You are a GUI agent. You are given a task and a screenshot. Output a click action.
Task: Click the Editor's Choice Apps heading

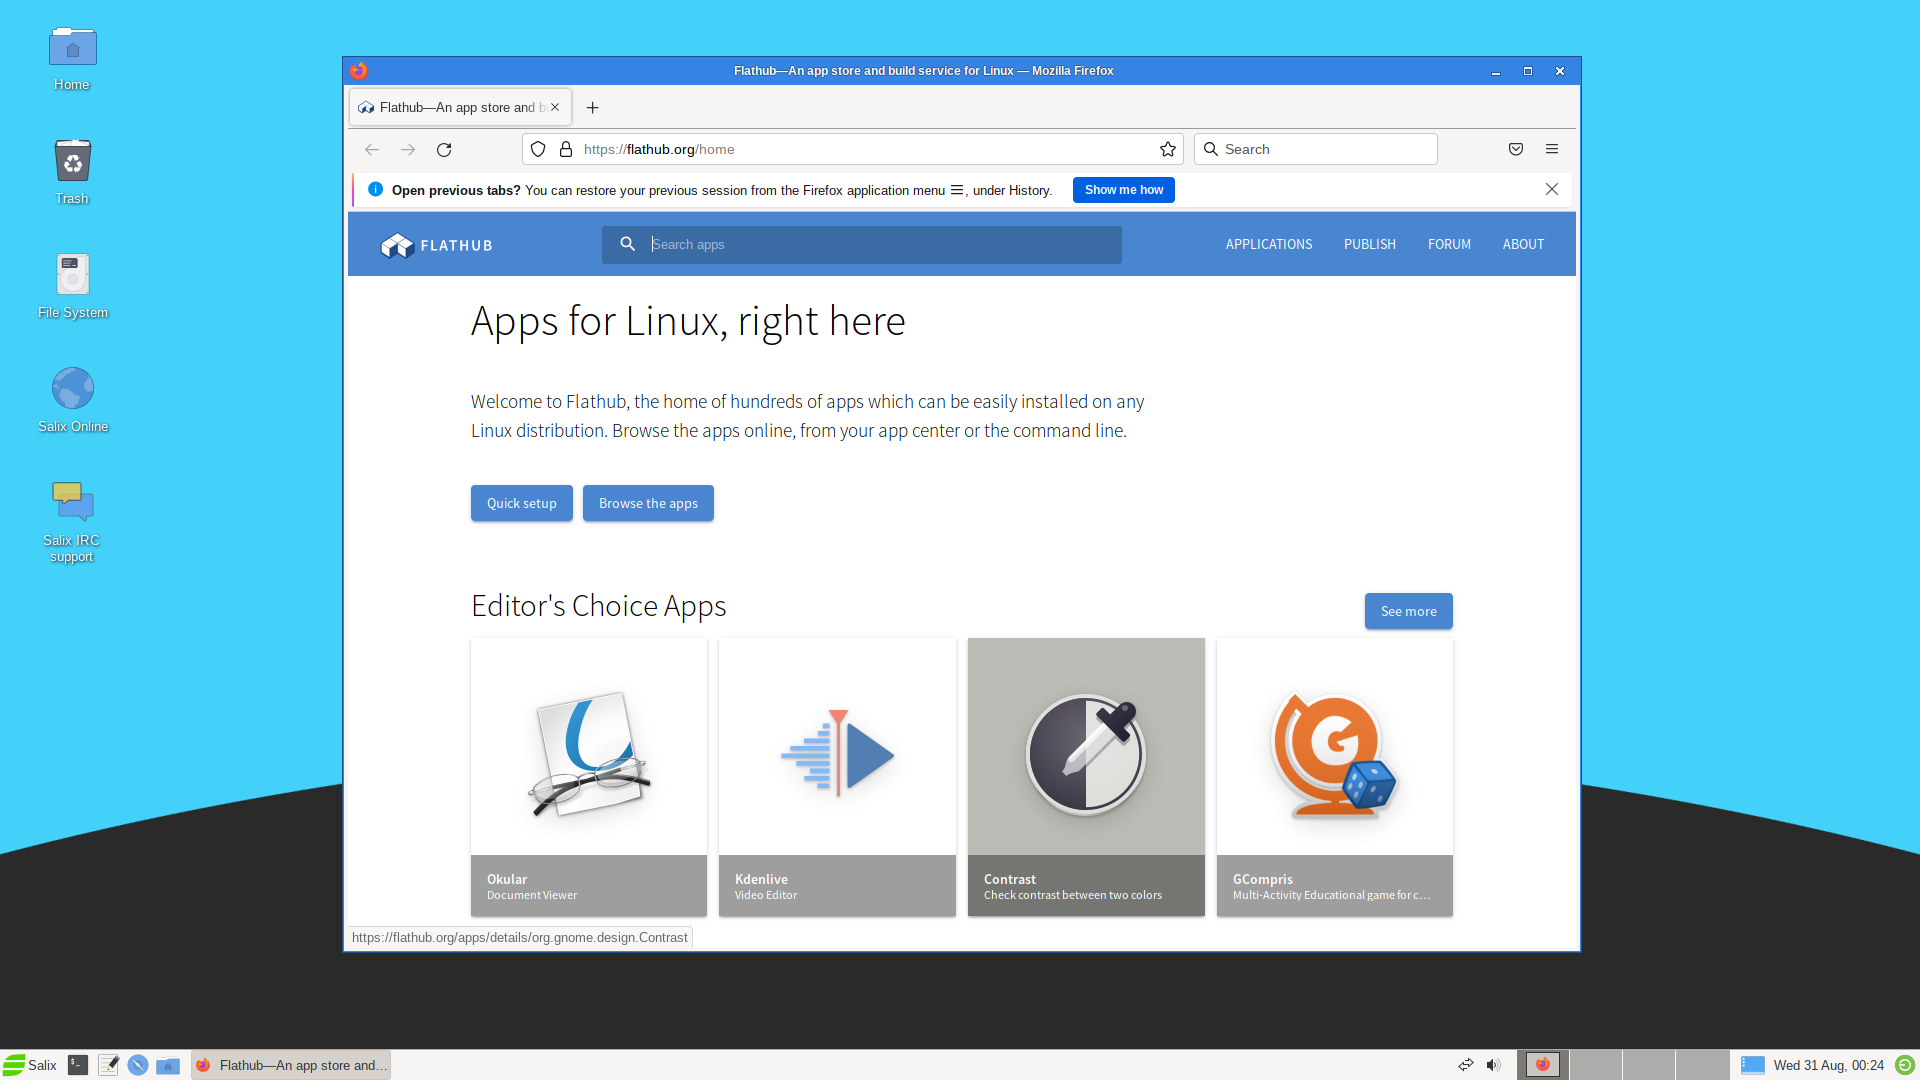pyautogui.click(x=599, y=606)
